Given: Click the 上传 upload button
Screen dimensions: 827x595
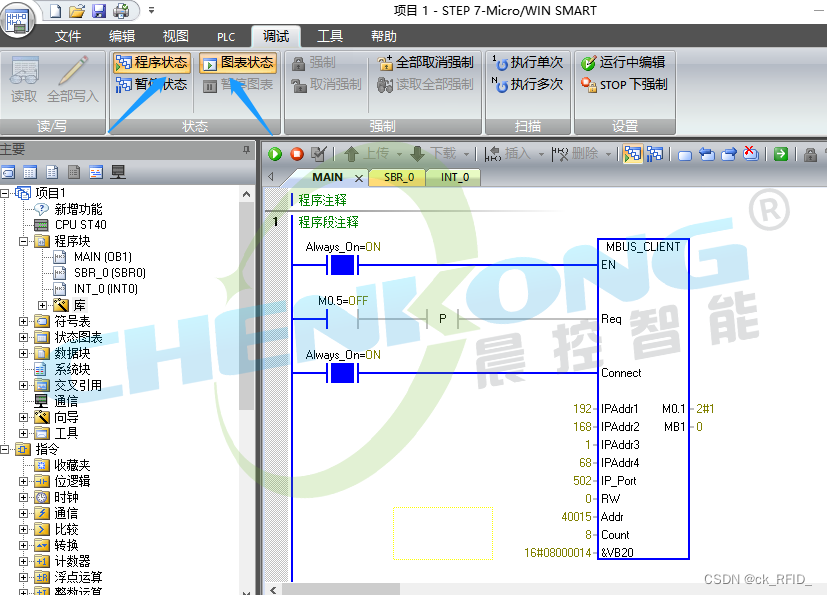Looking at the screenshot, I should (x=367, y=153).
